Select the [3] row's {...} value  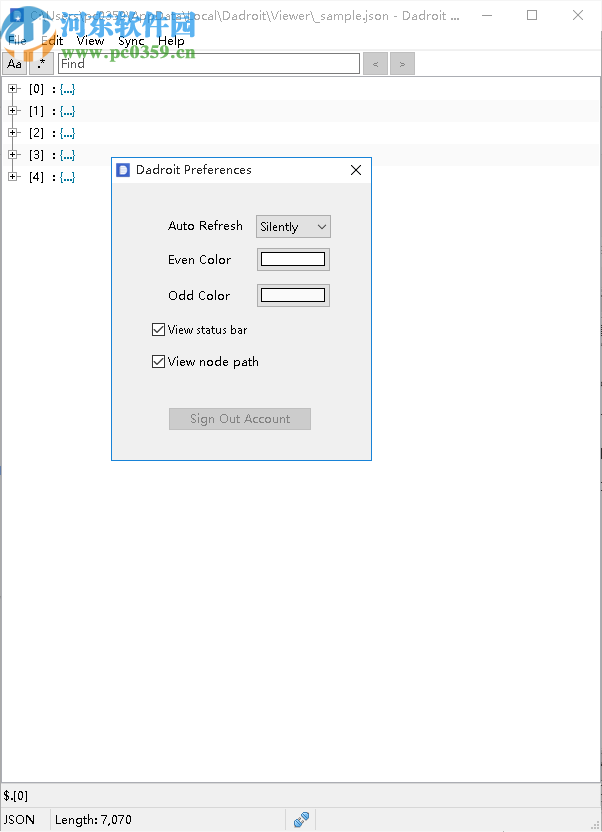coord(67,155)
